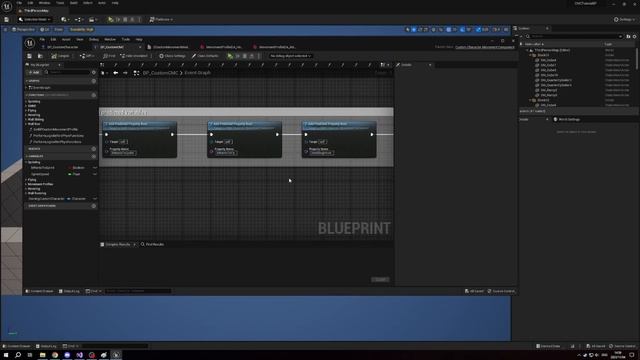Switch to BP_CustomCharacter tab
This screenshot has width=640, height=360.
pyautogui.click(x=62, y=47)
